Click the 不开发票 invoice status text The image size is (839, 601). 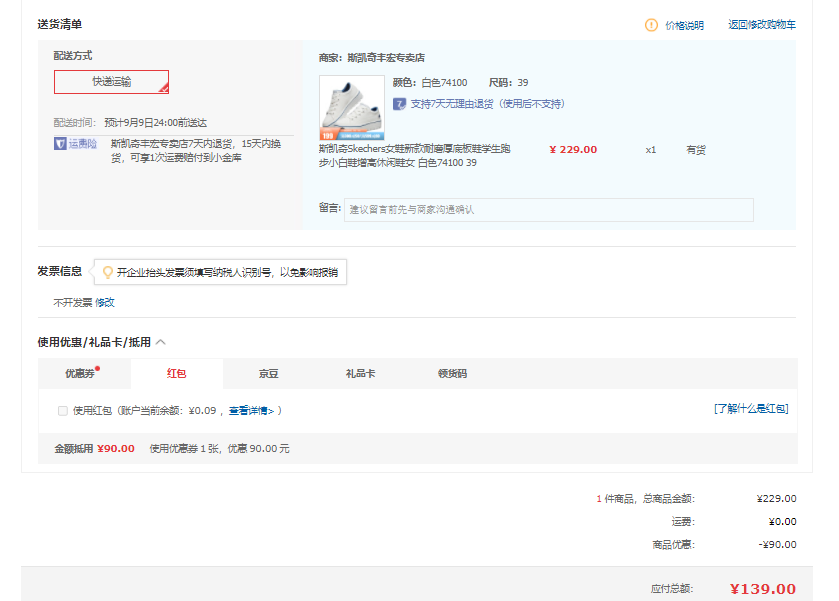click(x=73, y=302)
